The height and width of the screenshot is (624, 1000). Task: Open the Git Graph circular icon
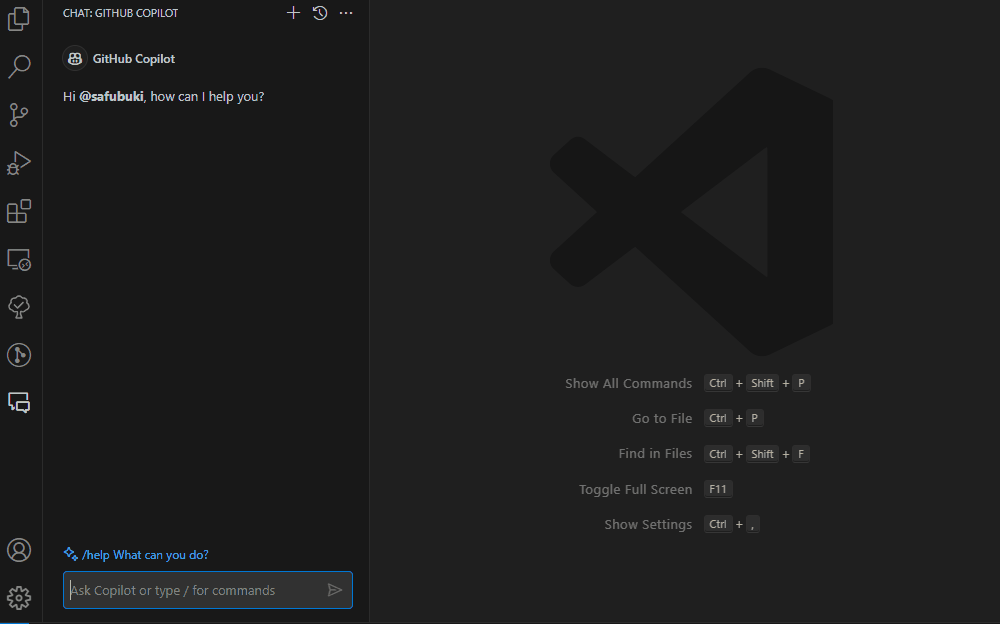(19, 355)
